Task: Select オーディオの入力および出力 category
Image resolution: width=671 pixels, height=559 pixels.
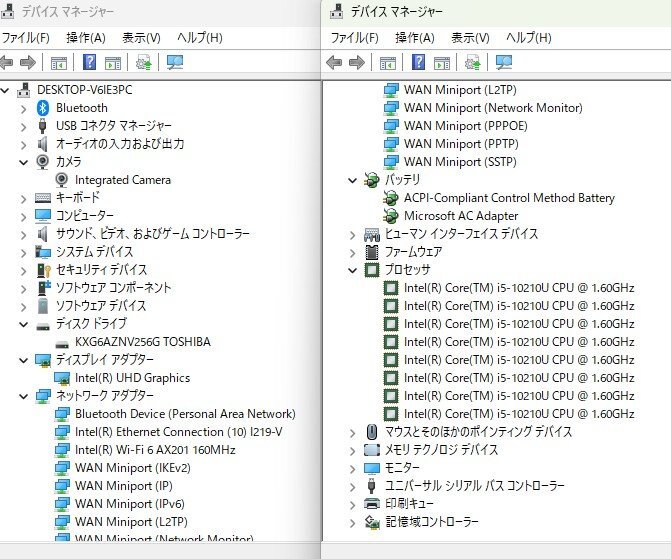Action: [120, 144]
